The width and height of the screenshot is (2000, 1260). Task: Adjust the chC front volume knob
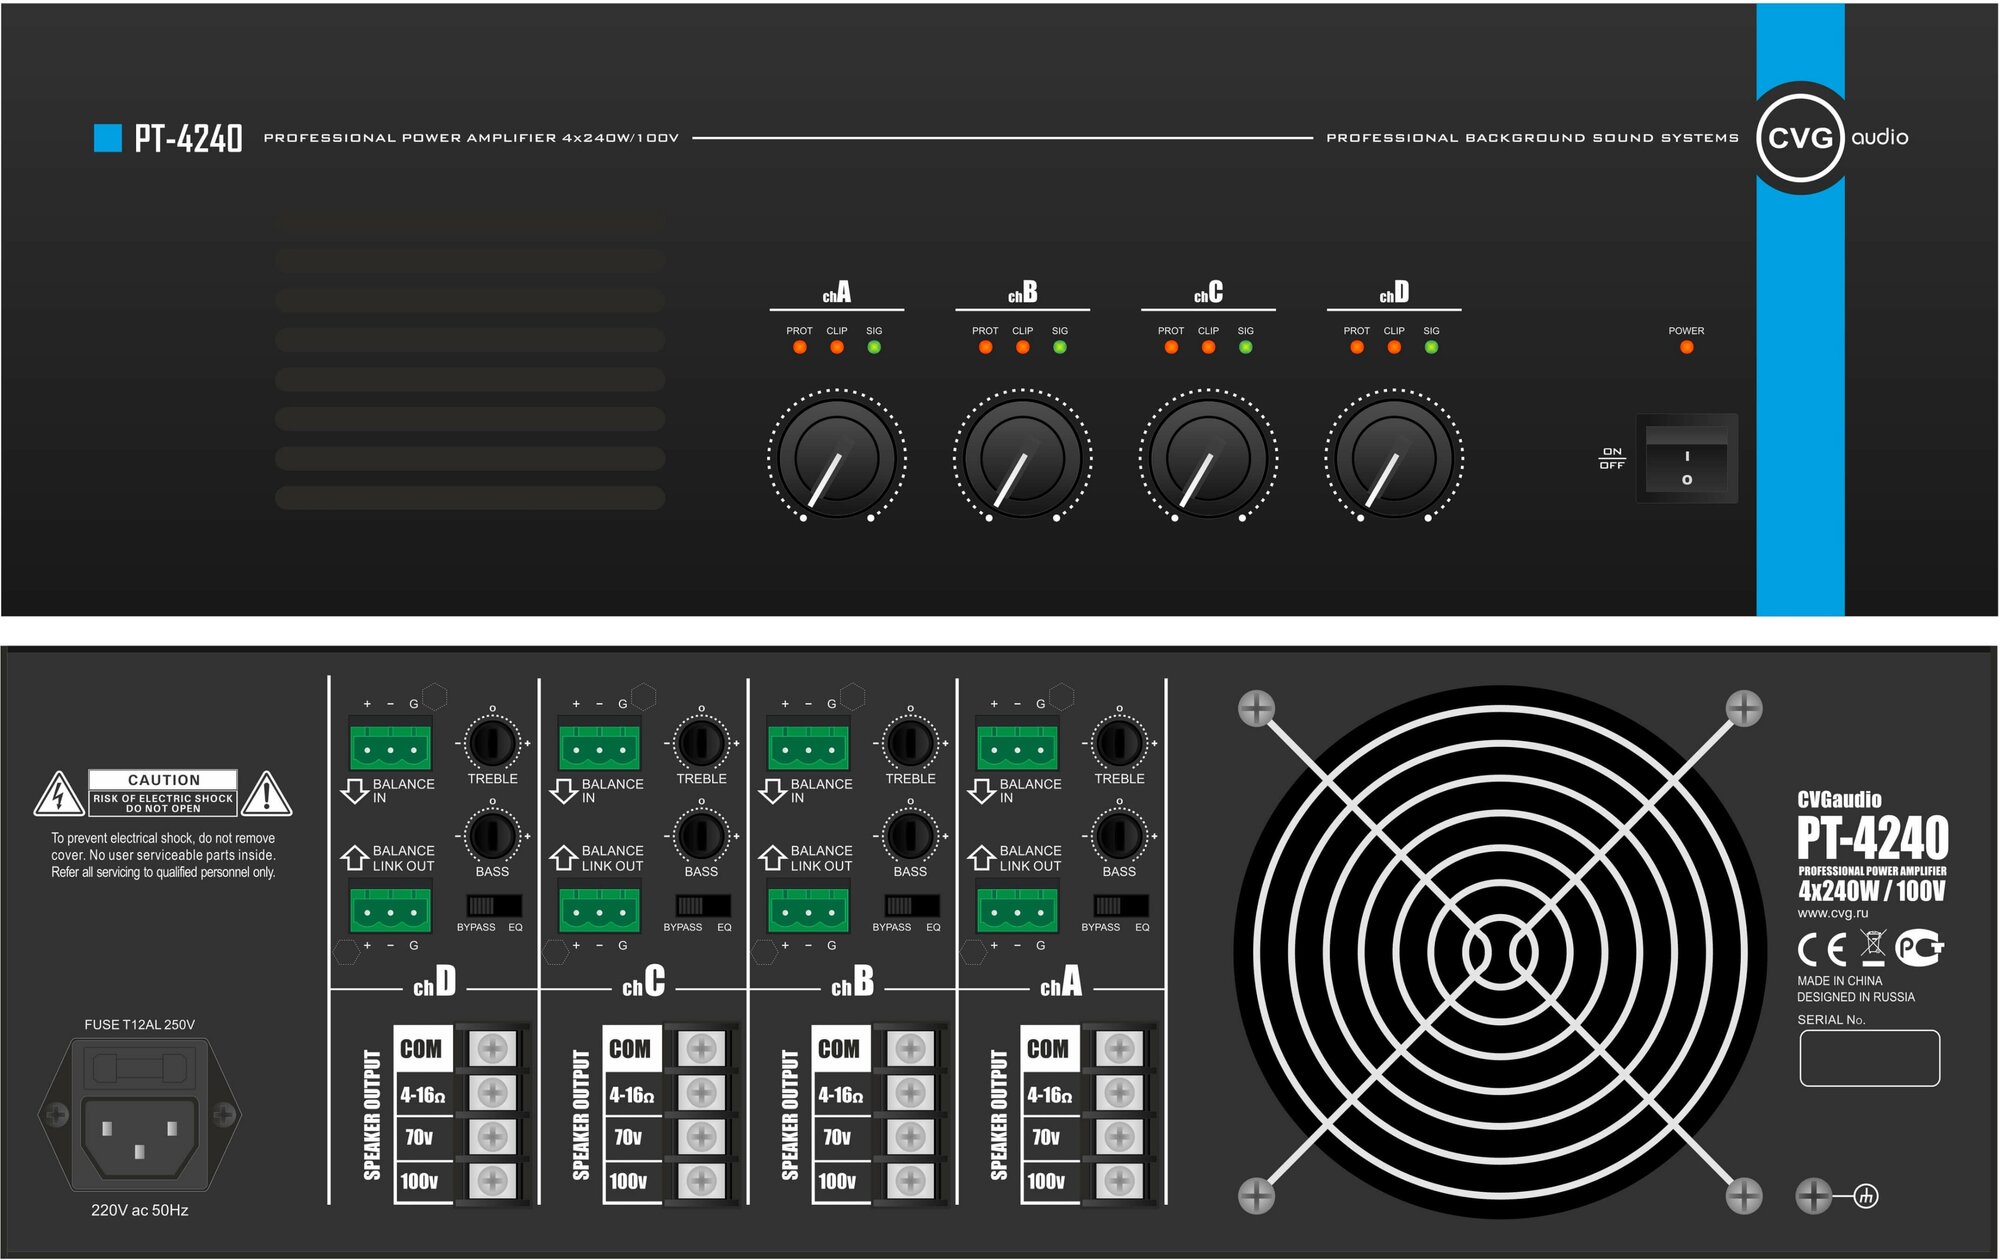(1208, 458)
